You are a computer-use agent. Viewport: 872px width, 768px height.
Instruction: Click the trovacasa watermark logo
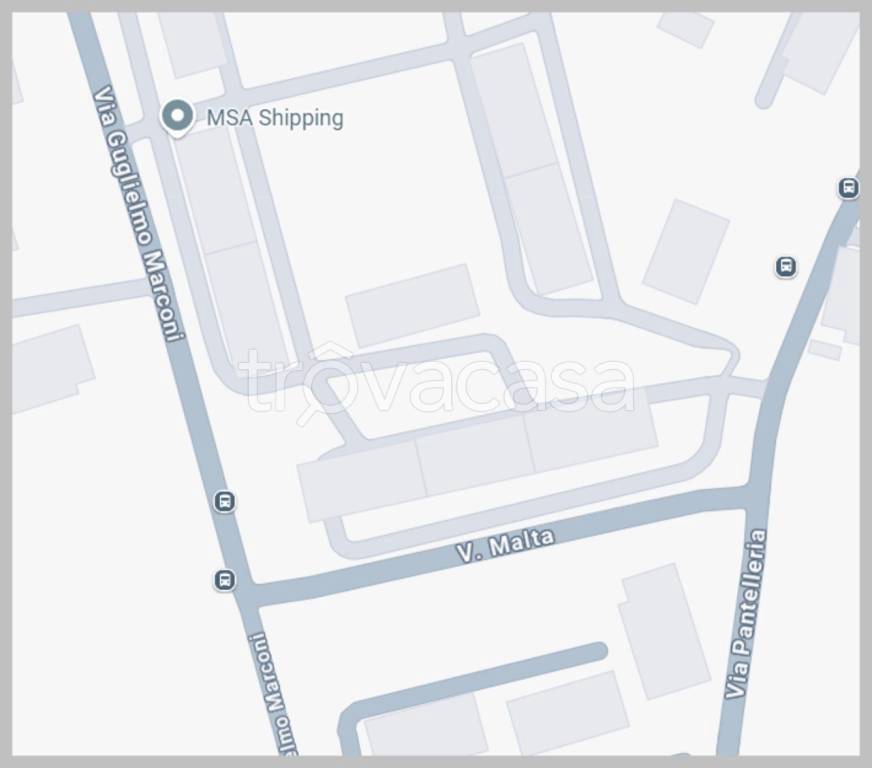[x=437, y=384]
